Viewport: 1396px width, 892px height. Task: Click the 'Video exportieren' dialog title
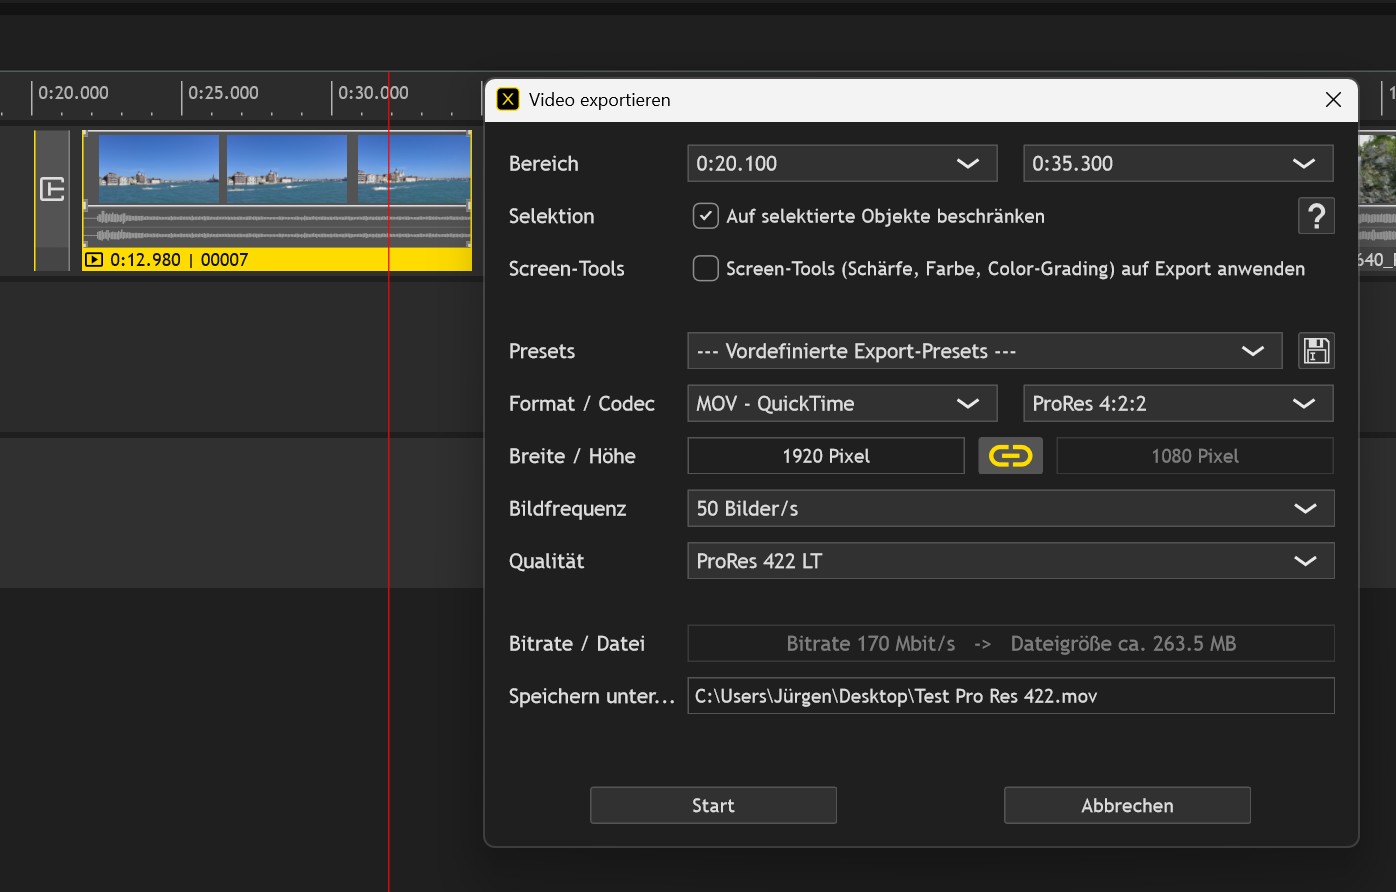coord(600,100)
